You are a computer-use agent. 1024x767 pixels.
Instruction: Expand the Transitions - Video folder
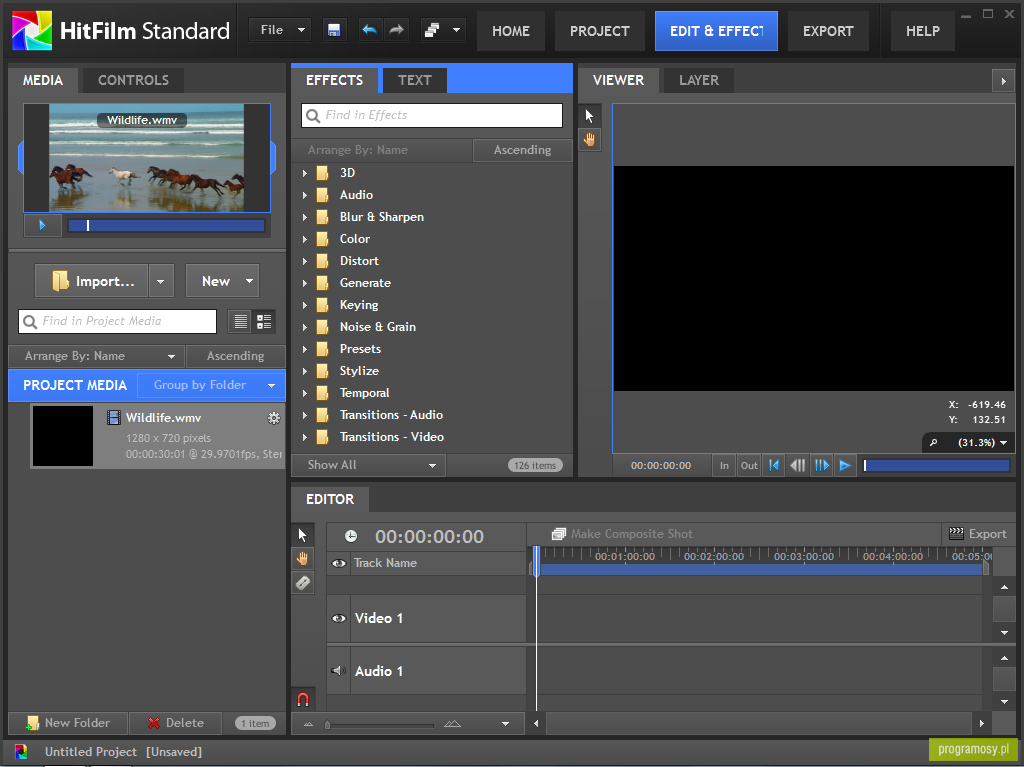point(304,437)
